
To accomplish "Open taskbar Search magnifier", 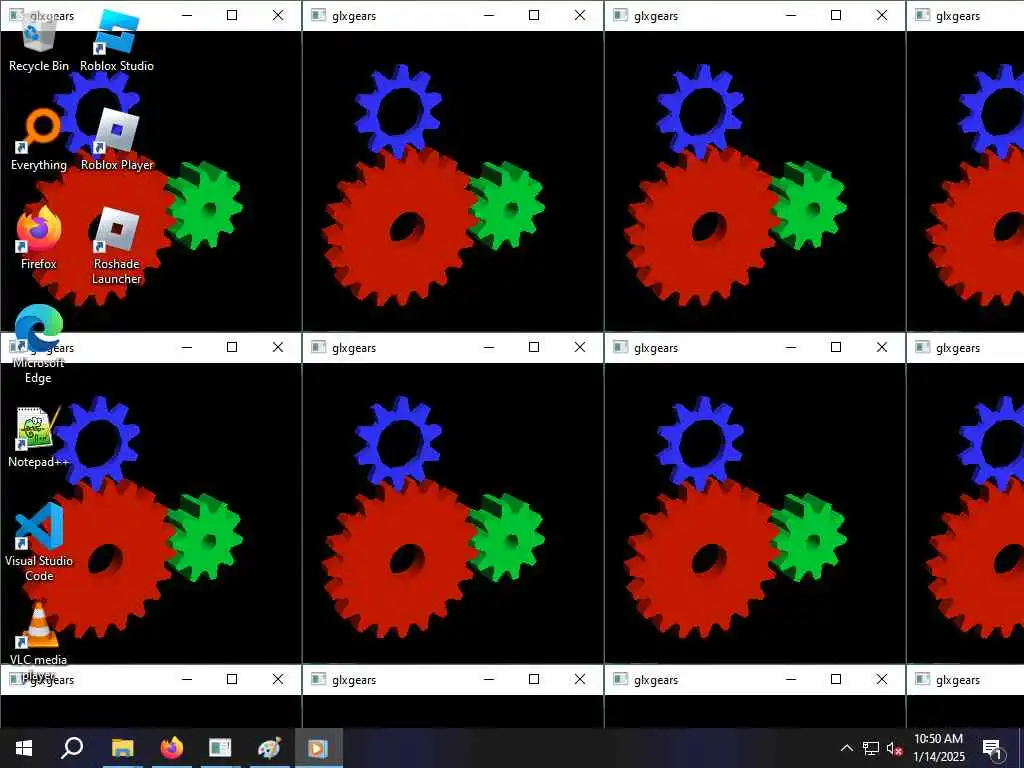I will click(x=72, y=748).
